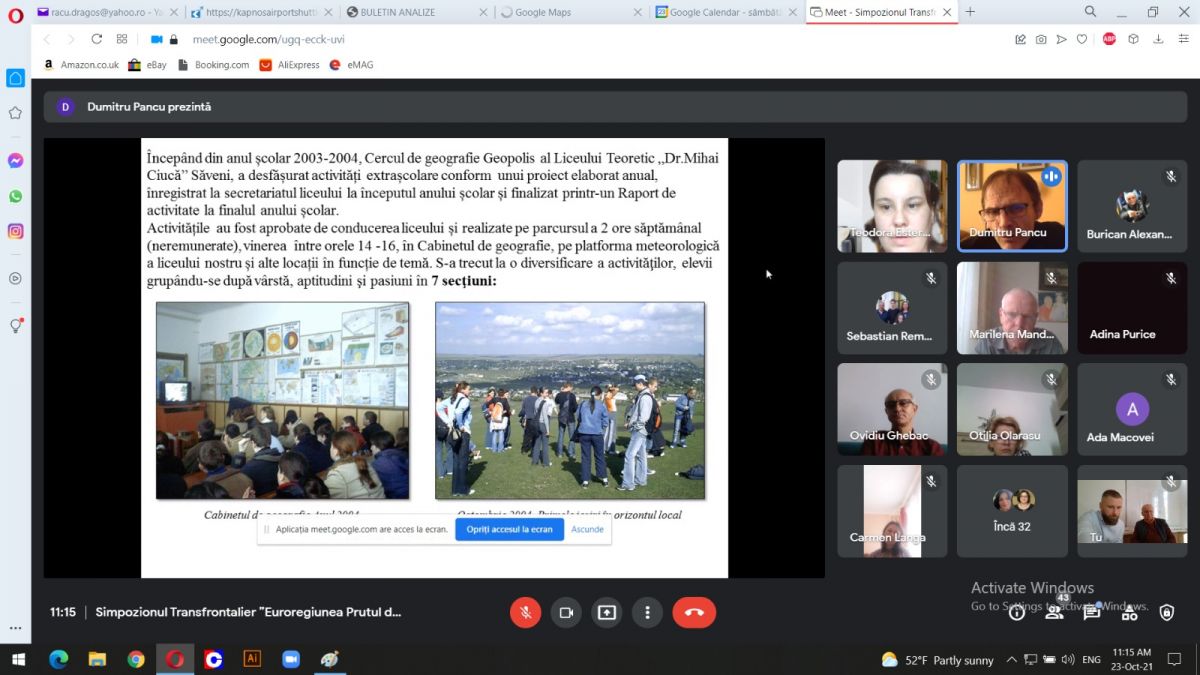Expand the hidden system tray icons
This screenshot has width=1200, height=675.
click(x=1011, y=659)
